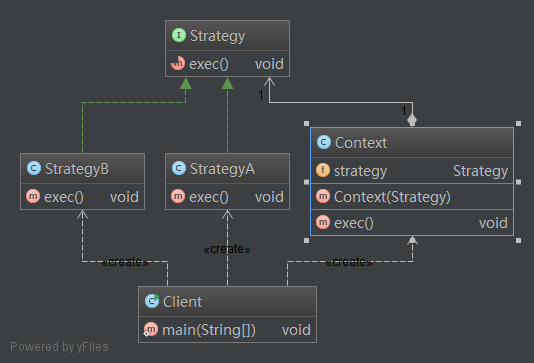Click the static main method icon in Client
The image size is (534, 363).
pyautogui.click(x=151, y=330)
